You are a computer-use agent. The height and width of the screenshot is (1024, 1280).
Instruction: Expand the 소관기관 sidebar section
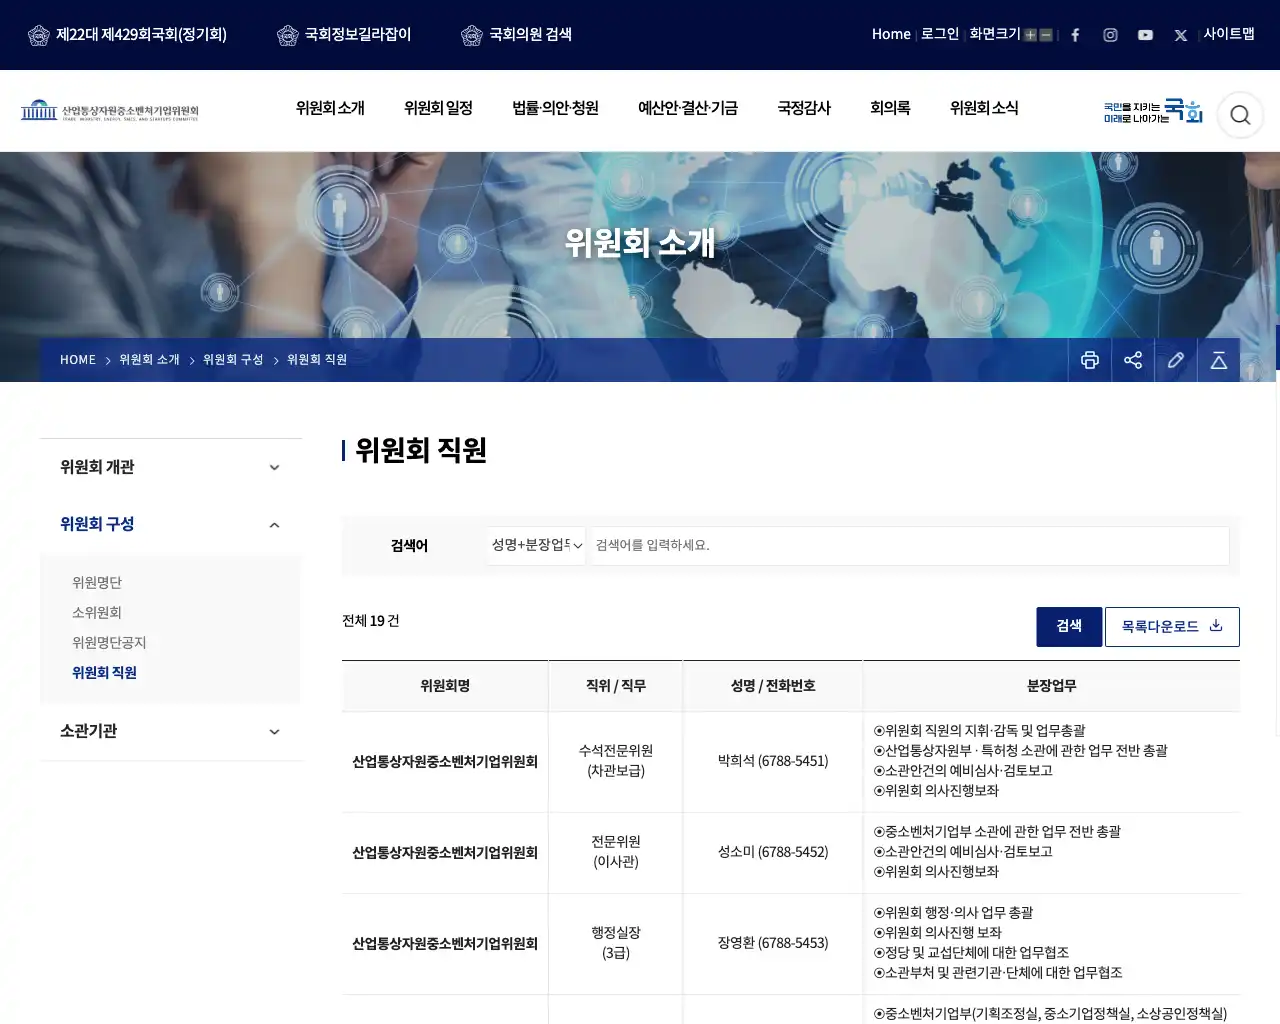(x=171, y=731)
